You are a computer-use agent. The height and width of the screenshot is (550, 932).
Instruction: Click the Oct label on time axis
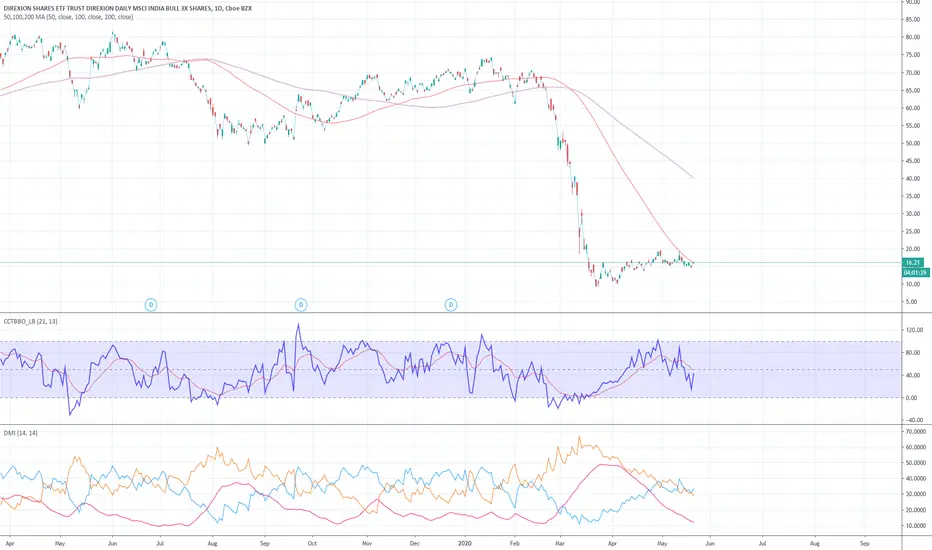click(x=312, y=543)
